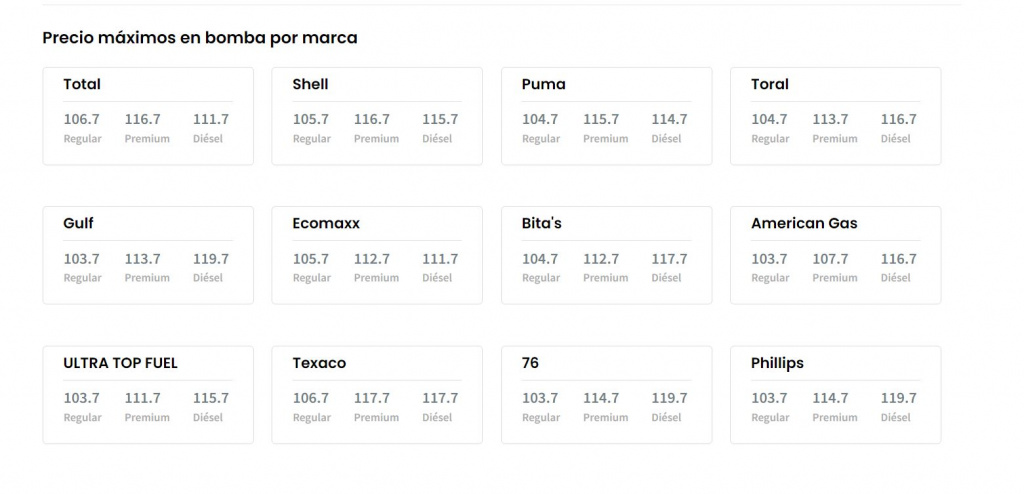1024x494 pixels.
Task: Select Gulf's Diésel price 119.7
Action: [x=211, y=259]
